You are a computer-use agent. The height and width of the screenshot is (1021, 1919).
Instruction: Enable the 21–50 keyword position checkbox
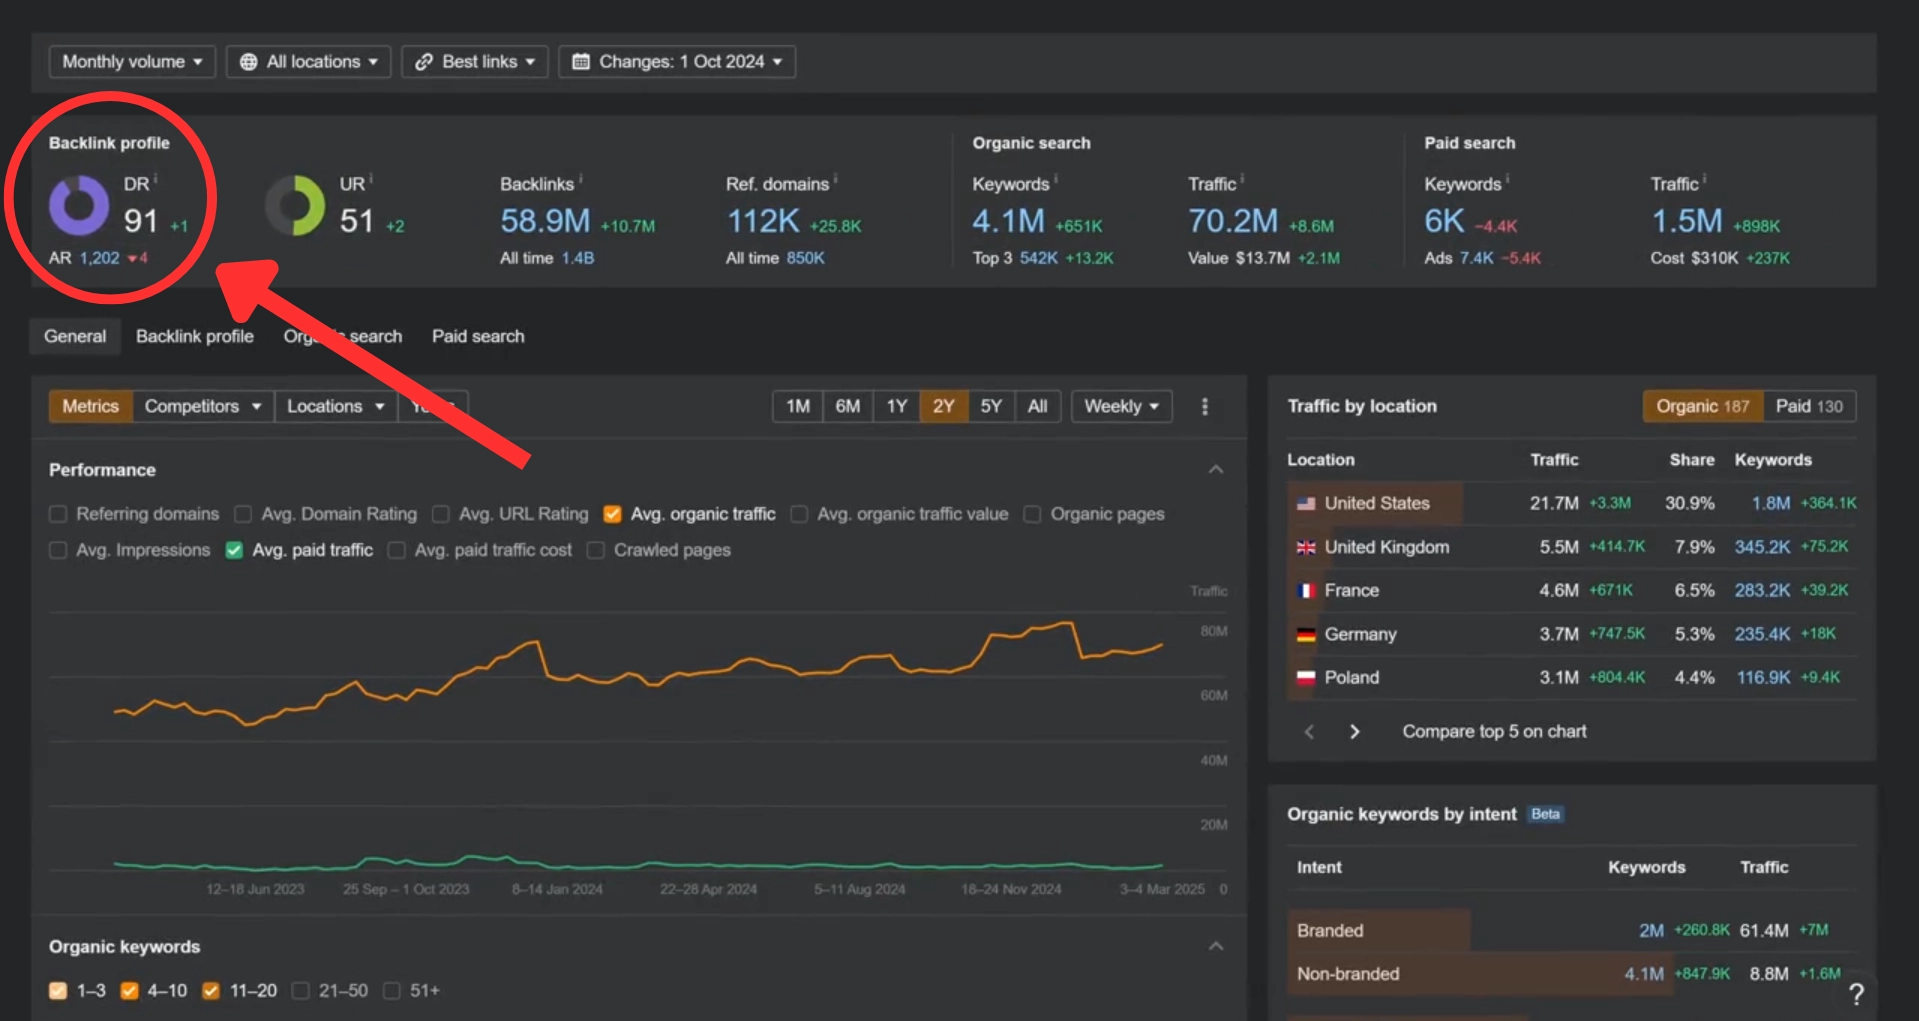click(x=300, y=990)
